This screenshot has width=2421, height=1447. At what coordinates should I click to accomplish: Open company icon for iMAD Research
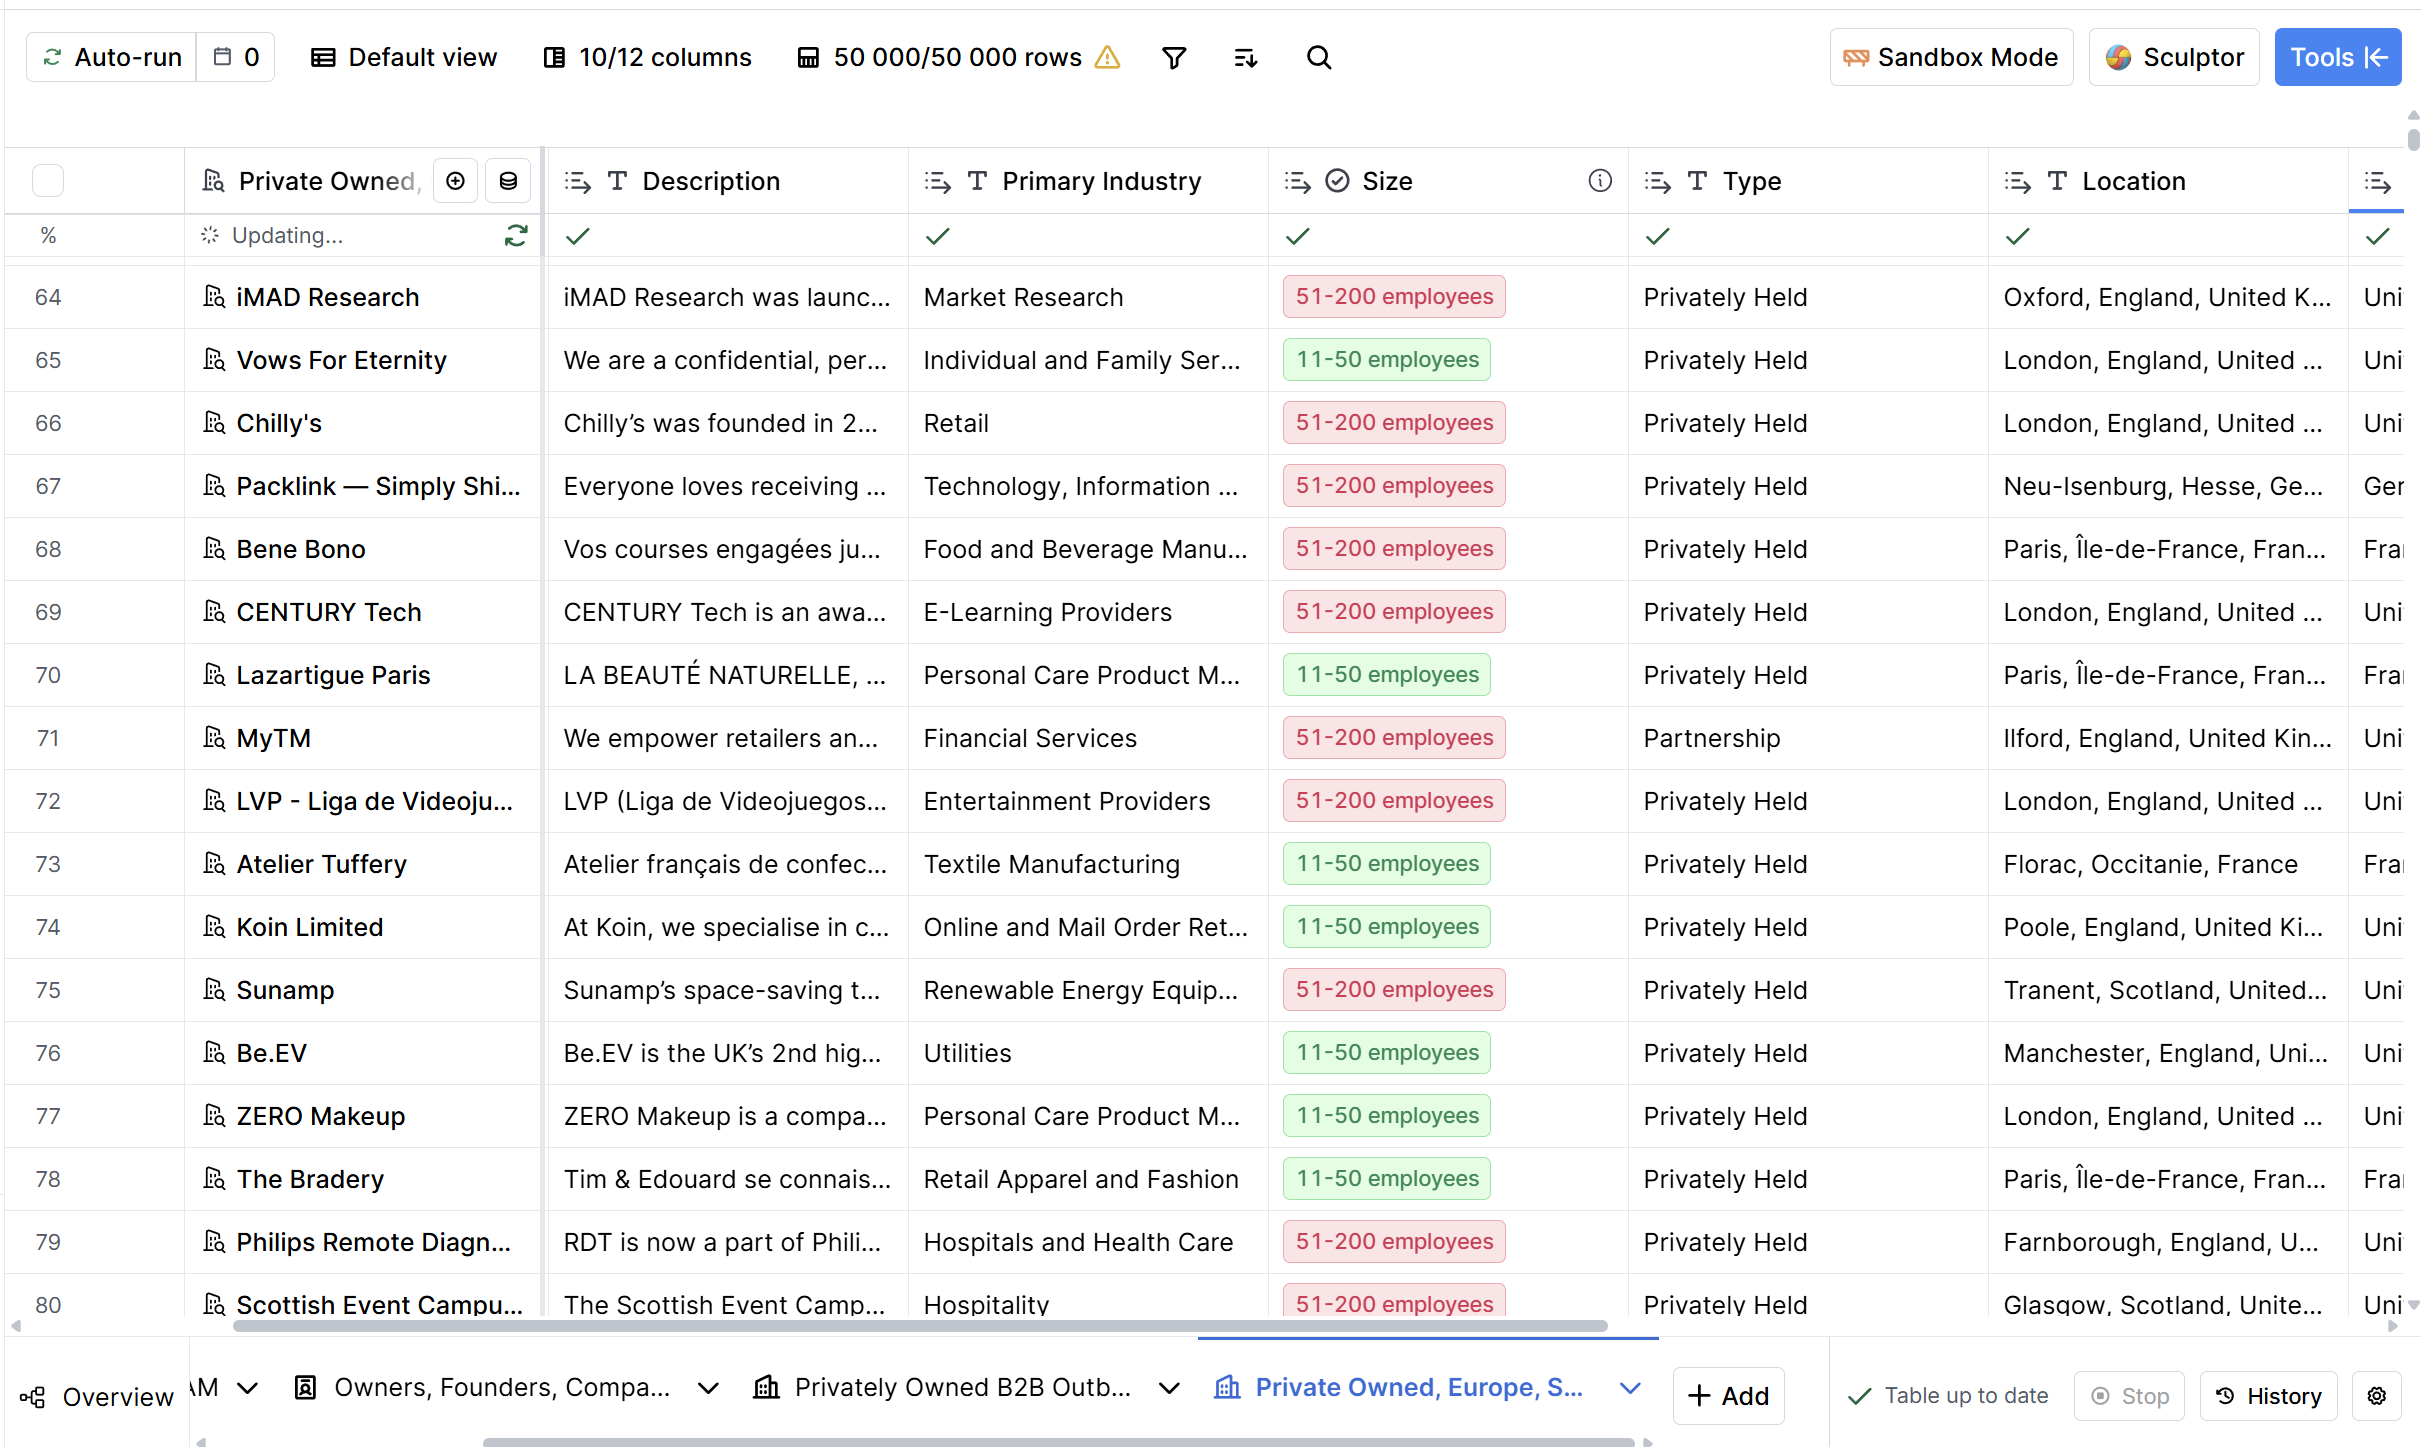click(x=214, y=297)
